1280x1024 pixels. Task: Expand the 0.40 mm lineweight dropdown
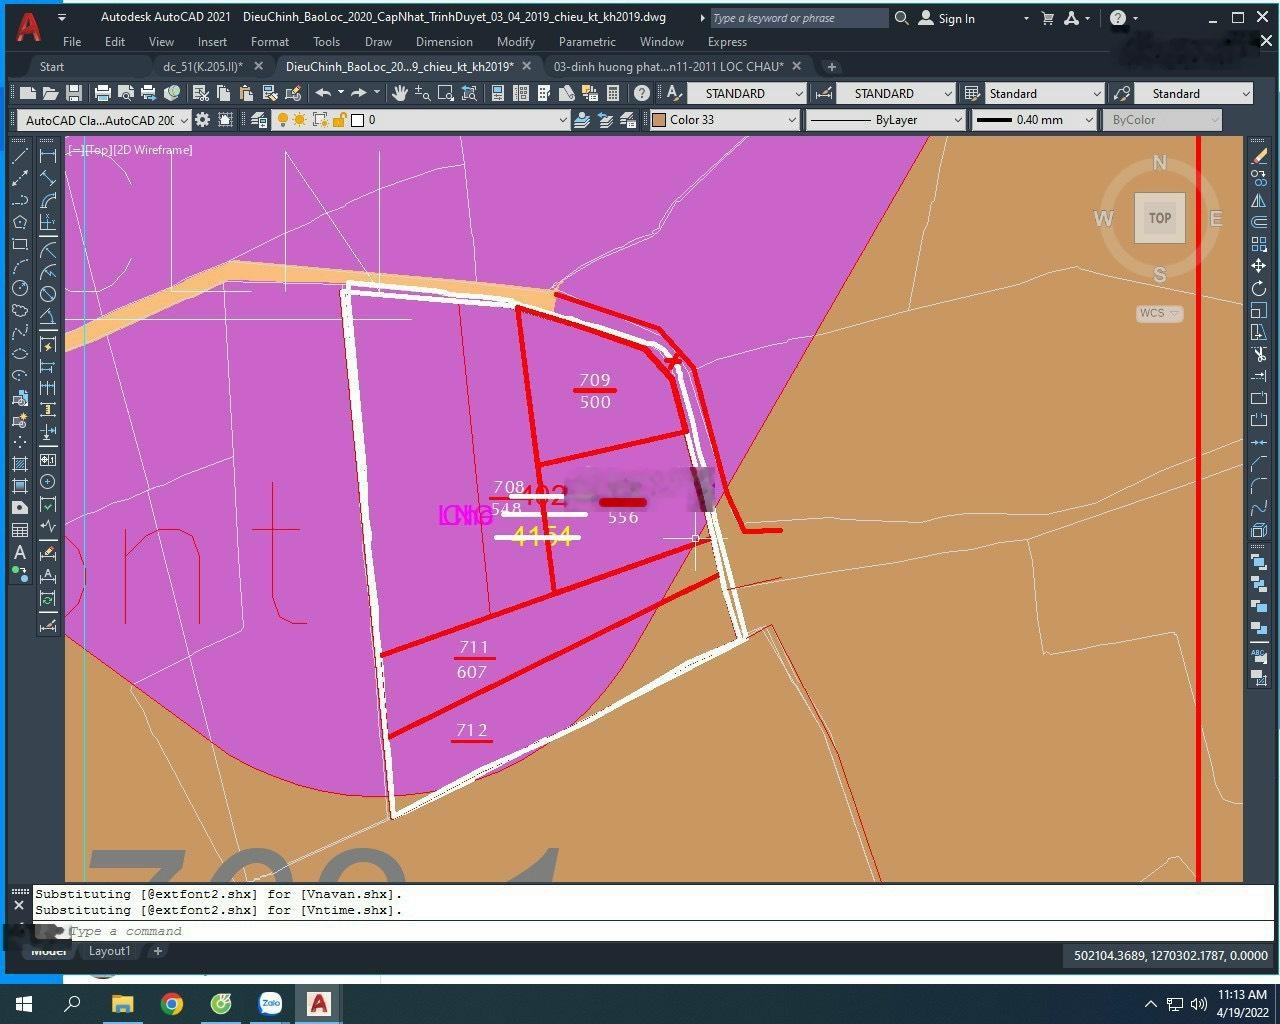click(1035, 120)
